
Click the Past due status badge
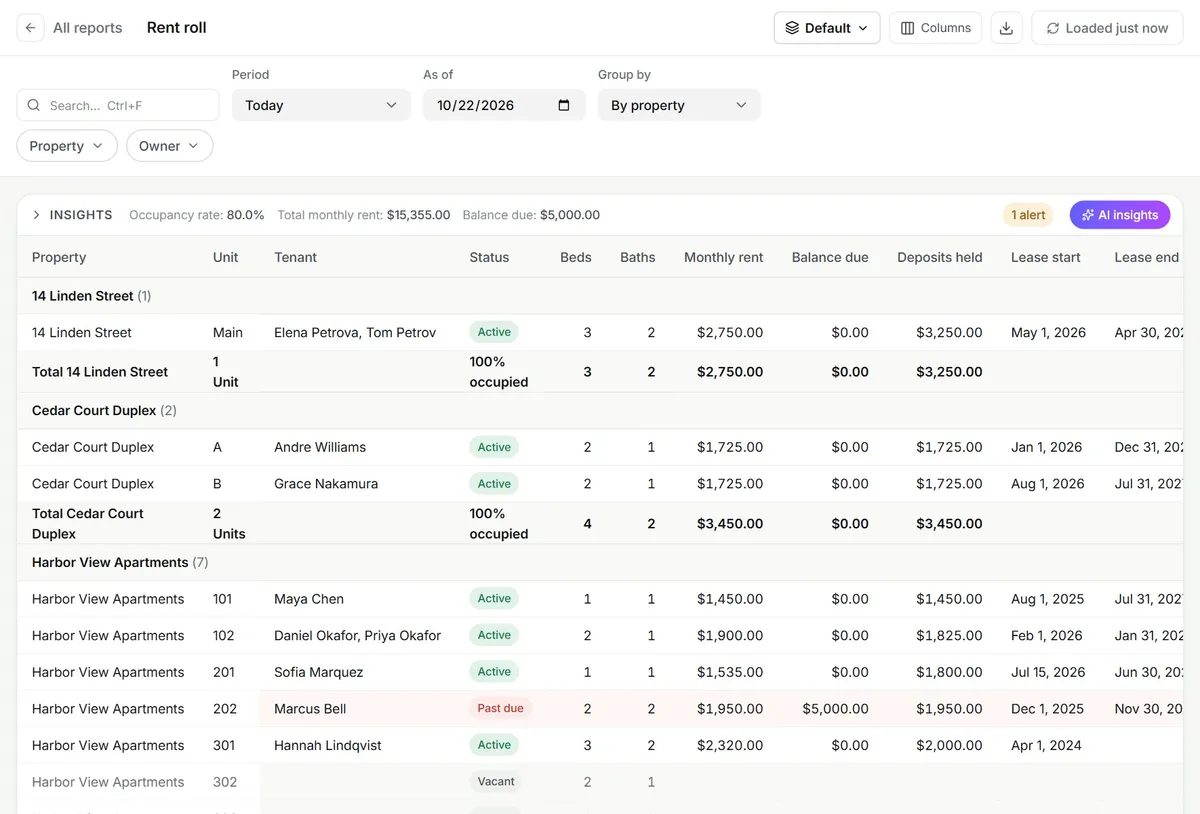point(500,708)
